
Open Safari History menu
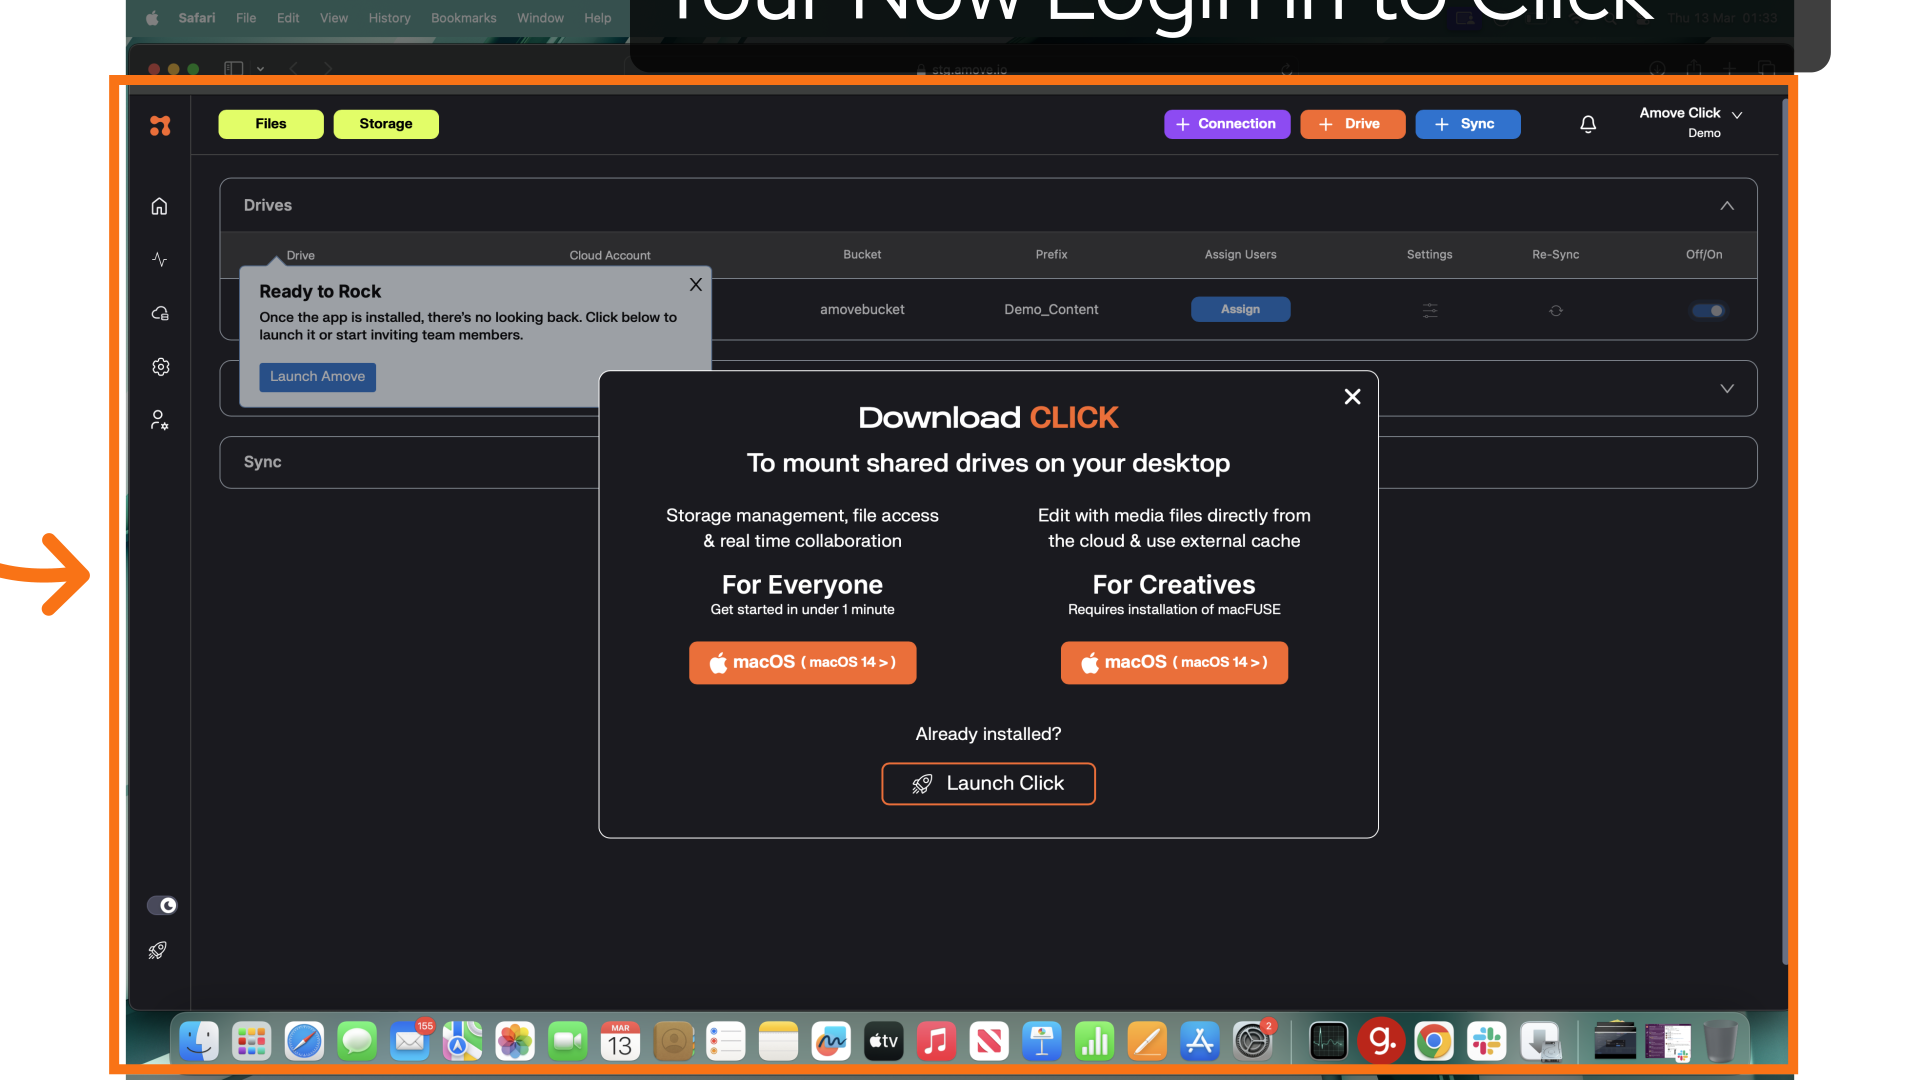tap(389, 18)
